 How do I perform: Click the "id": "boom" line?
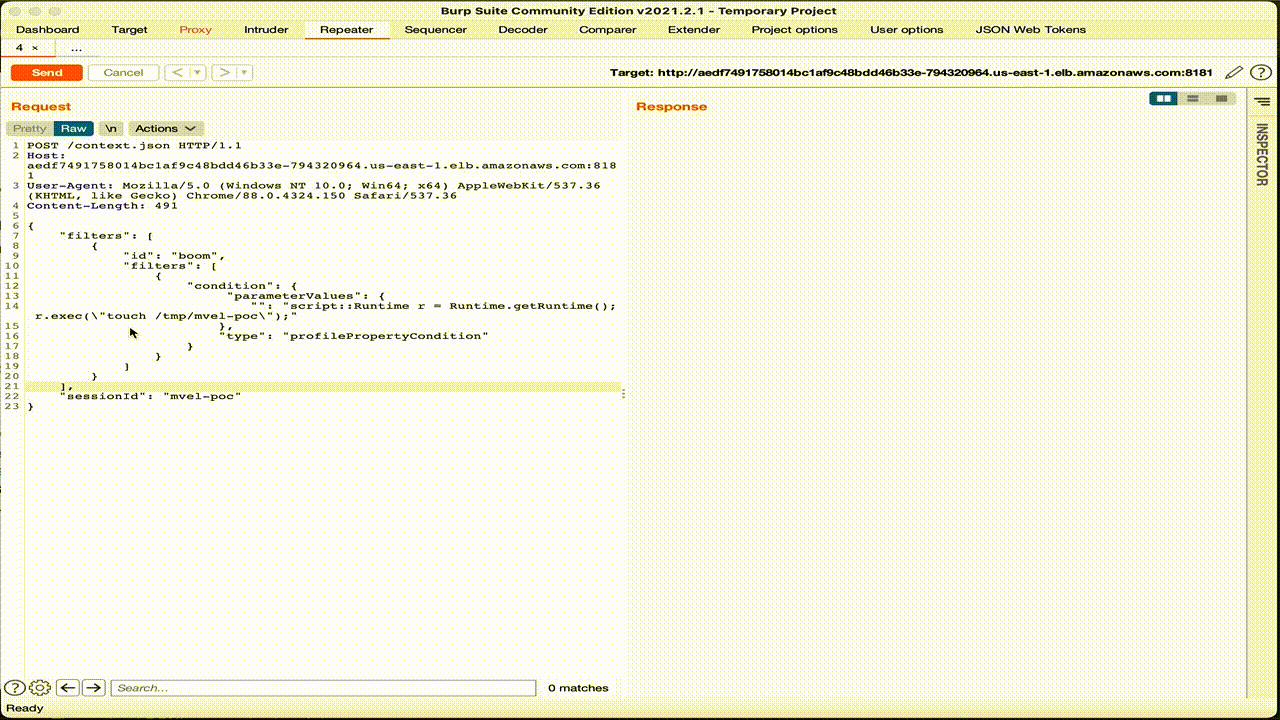click(x=175, y=256)
